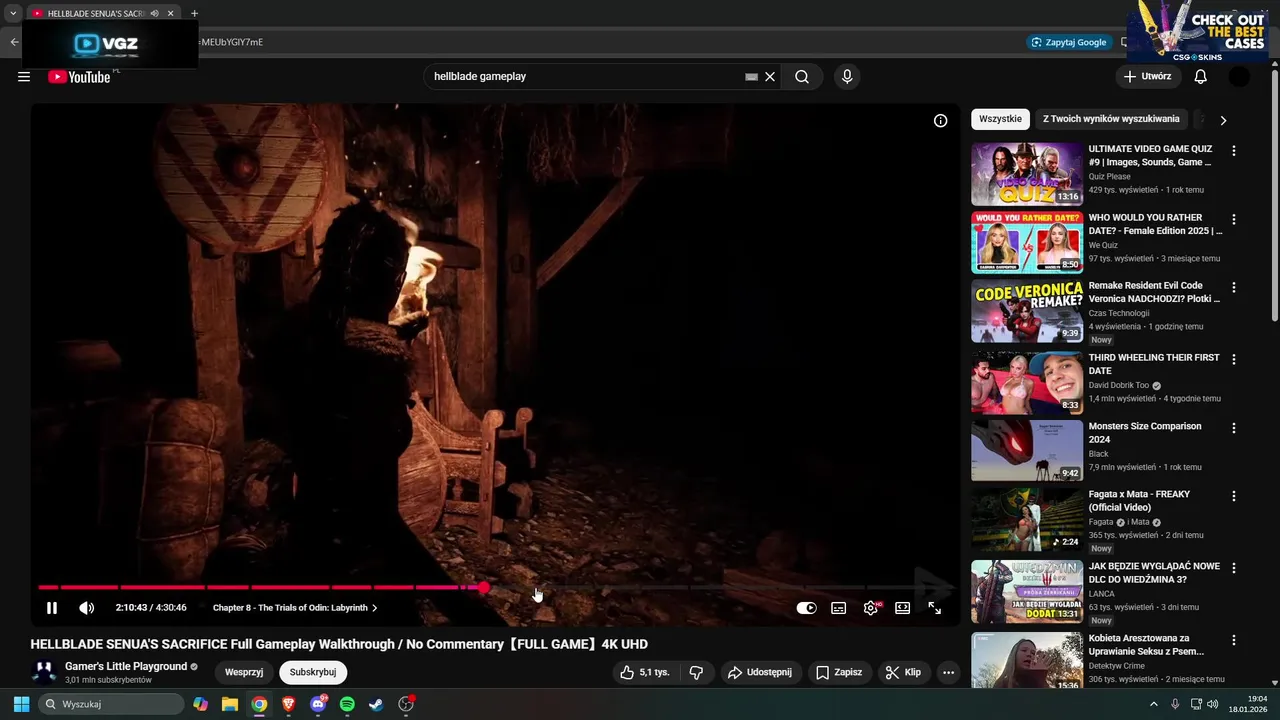This screenshot has width=1280, height=720.
Task: Open Copilot from the taskbar
Action: (201, 704)
